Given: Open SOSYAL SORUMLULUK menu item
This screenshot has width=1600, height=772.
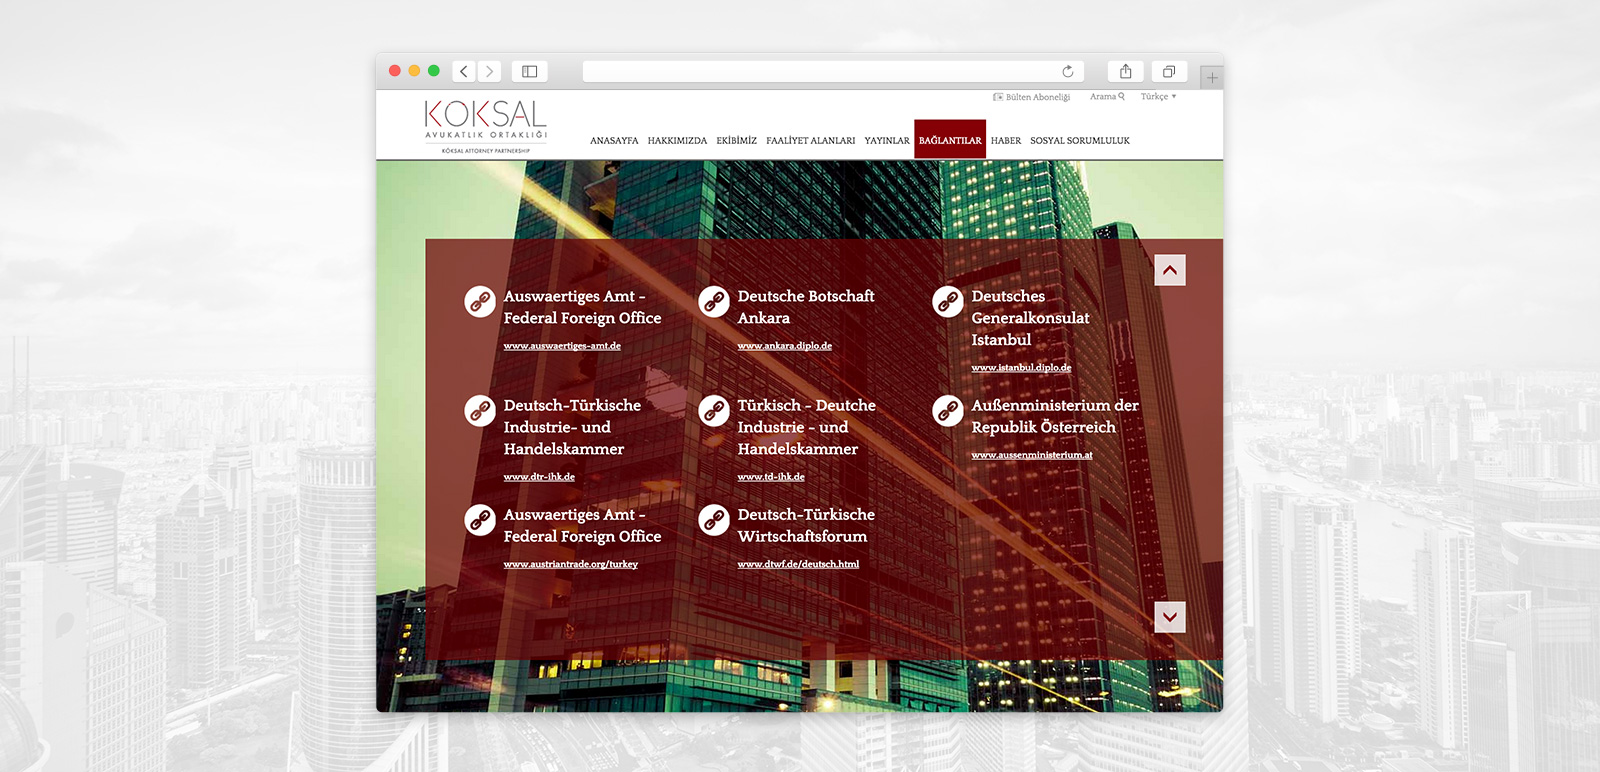Looking at the screenshot, I should coord(1080,141).
